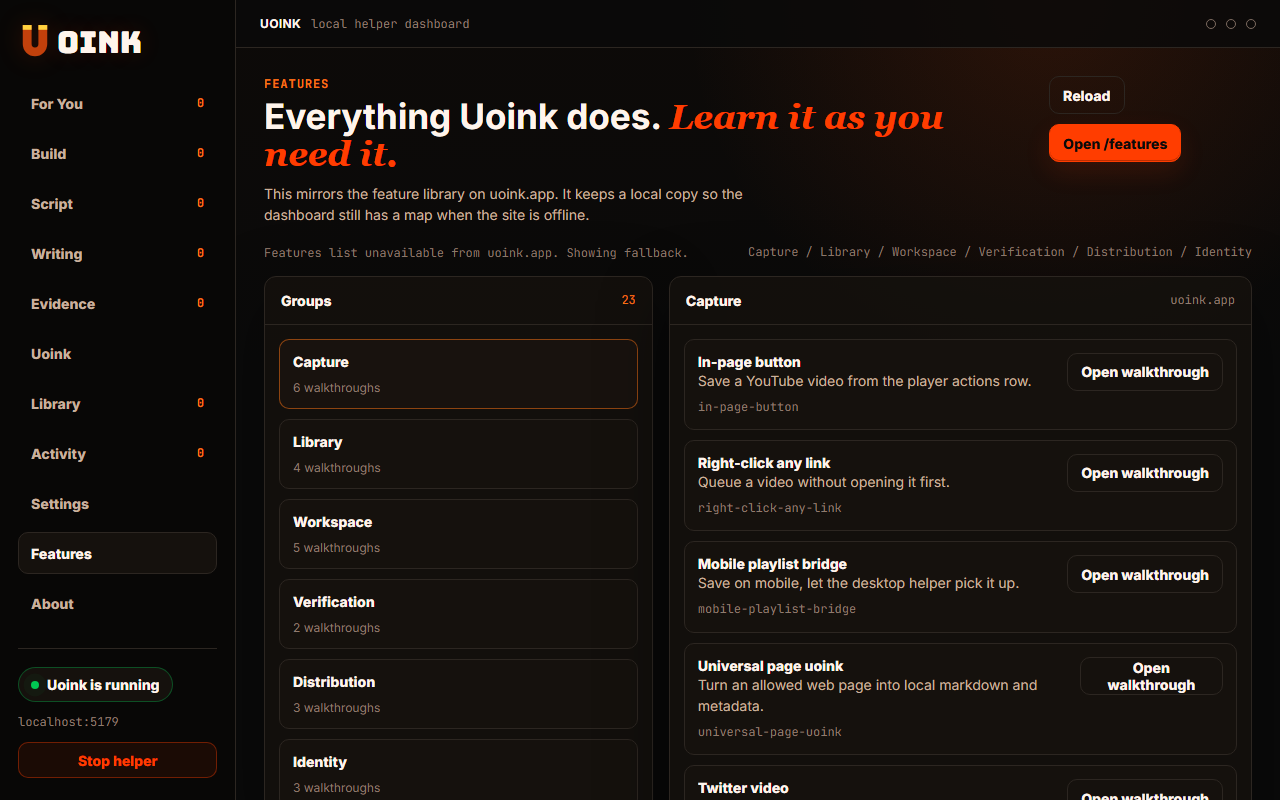Click the 'in-page-button' slug text
Viewport: 1280px width, 800px height.
[x=748, y=407]
